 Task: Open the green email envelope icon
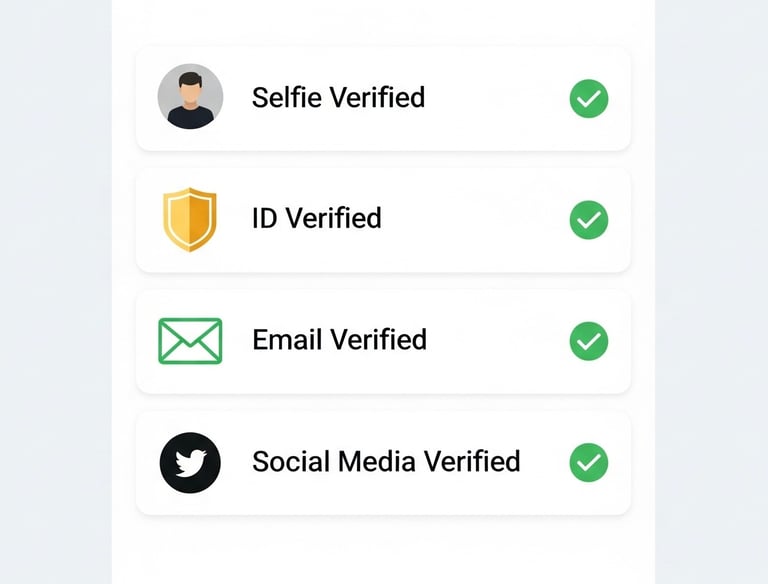coord(190,341)
